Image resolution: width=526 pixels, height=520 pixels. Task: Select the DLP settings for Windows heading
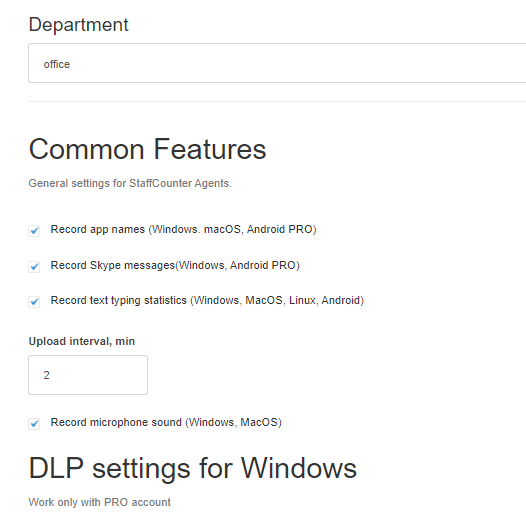[193, 468]
